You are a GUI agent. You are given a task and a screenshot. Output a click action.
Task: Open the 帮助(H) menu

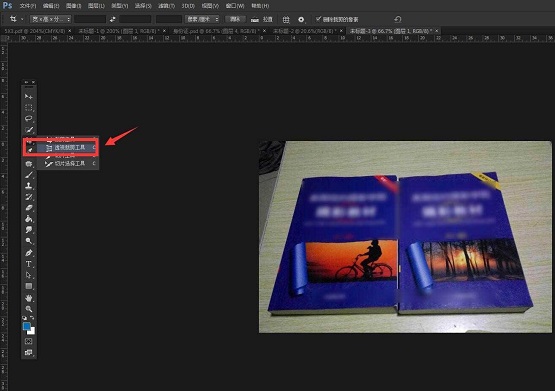260,6
